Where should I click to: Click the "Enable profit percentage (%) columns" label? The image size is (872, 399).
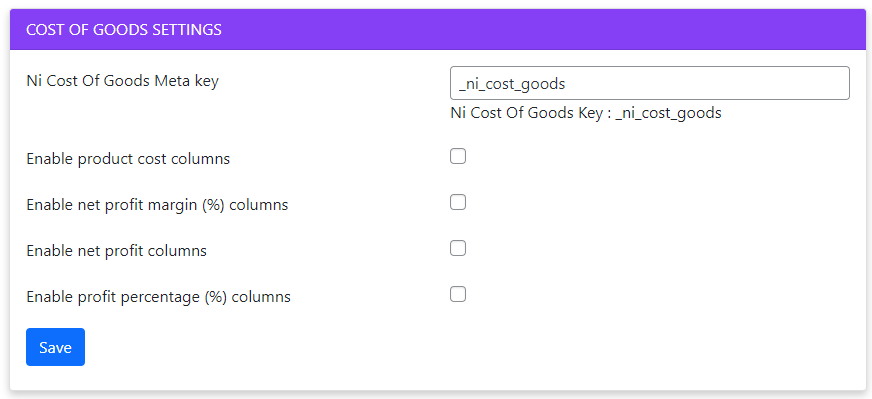point(158,297)
